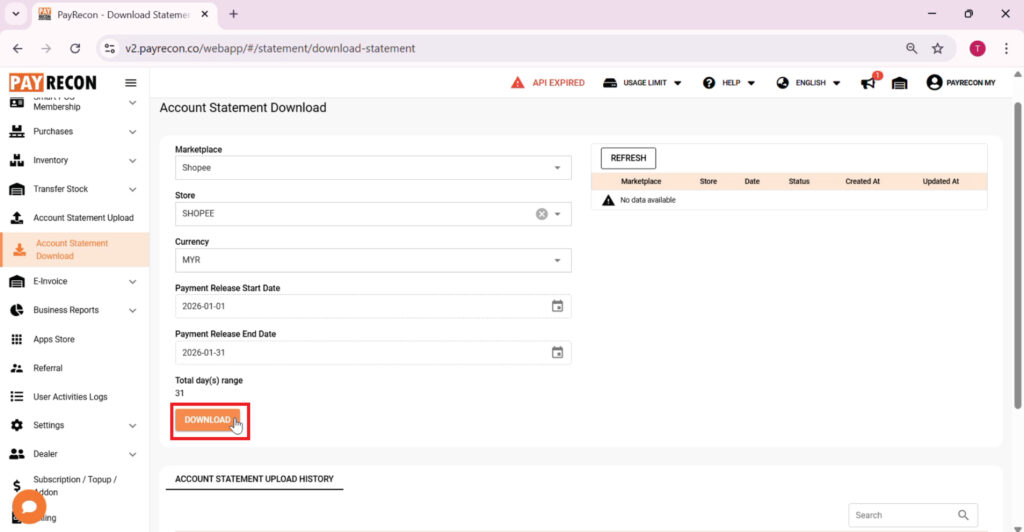Click the browser address bar URL
1024x532 pixels.
270,48
